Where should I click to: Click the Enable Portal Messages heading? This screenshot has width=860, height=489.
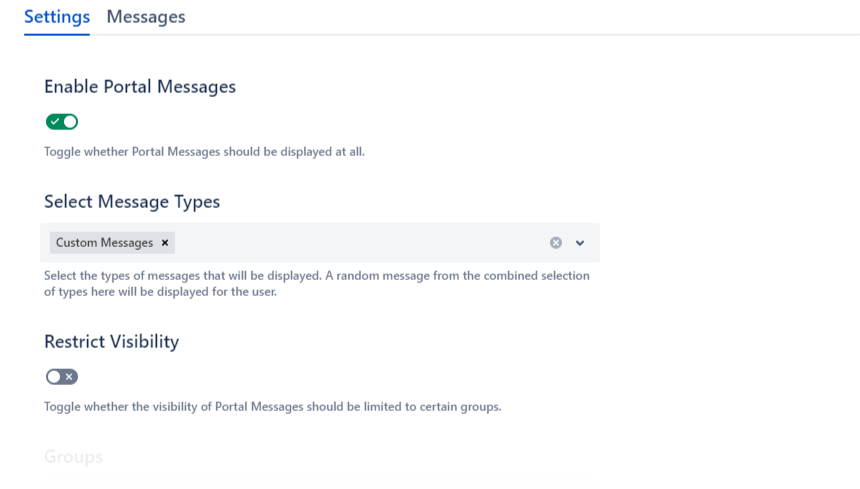140,87
